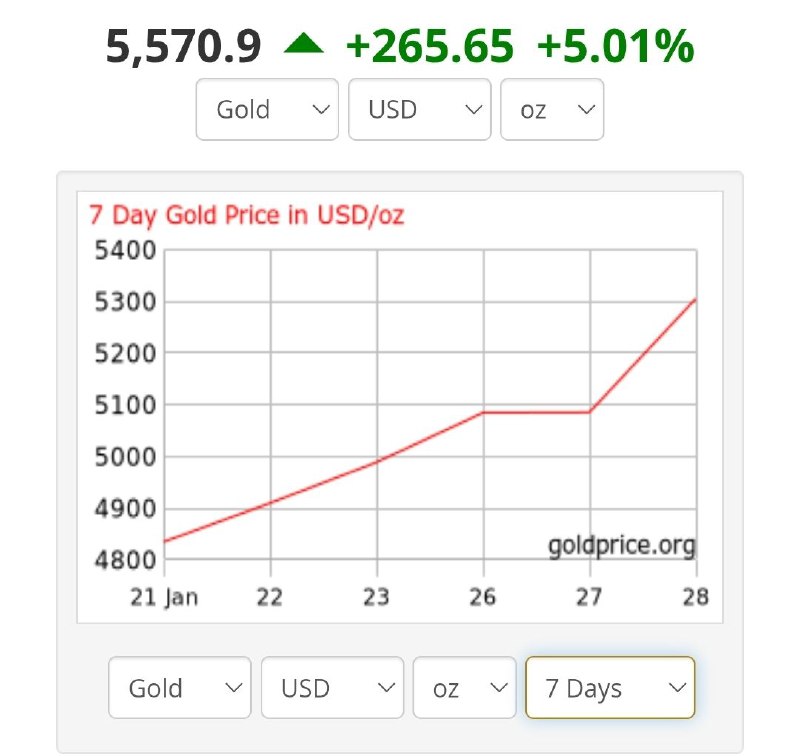
Task: Click the 5100 price axis label
Action: [123, 405]
